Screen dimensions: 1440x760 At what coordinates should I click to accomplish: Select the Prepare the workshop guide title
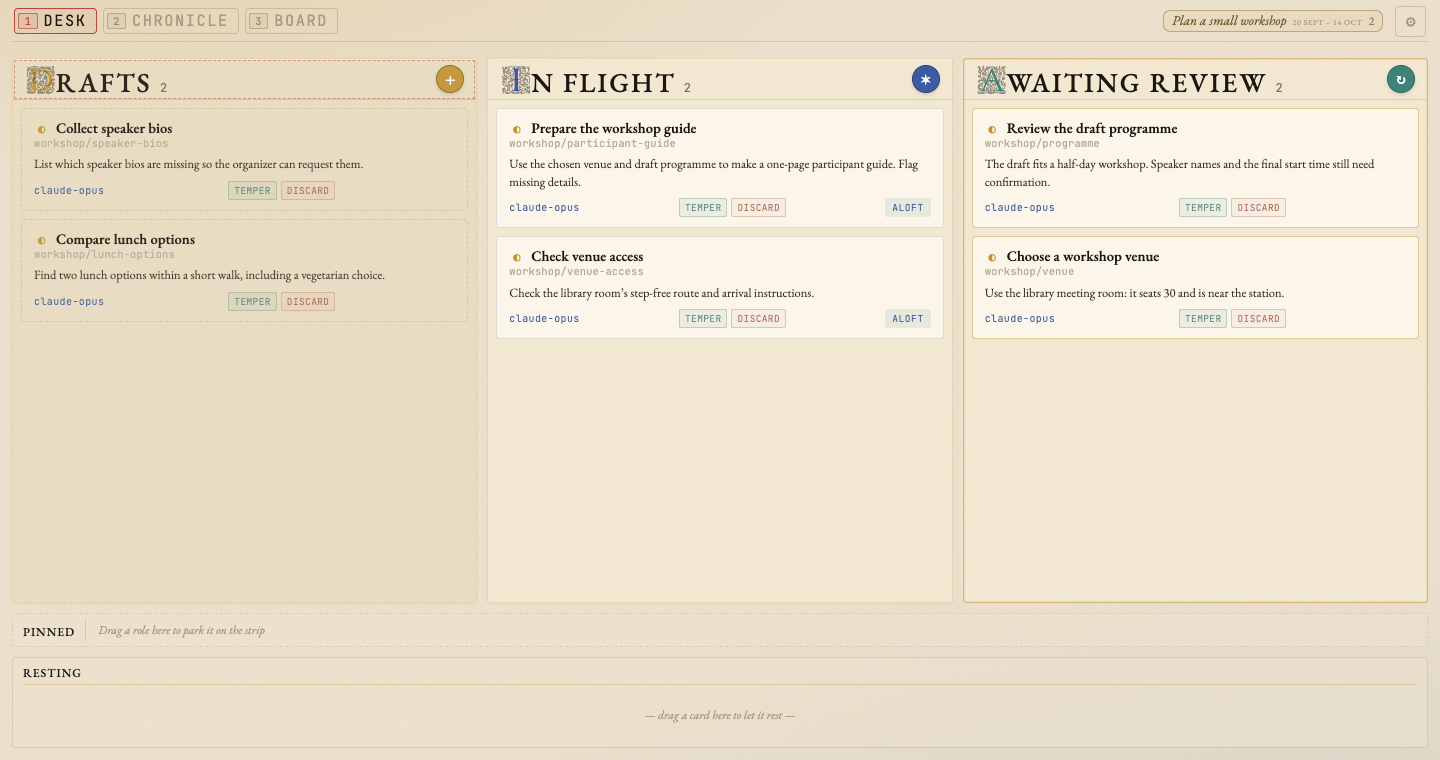(x=614, y=129)
